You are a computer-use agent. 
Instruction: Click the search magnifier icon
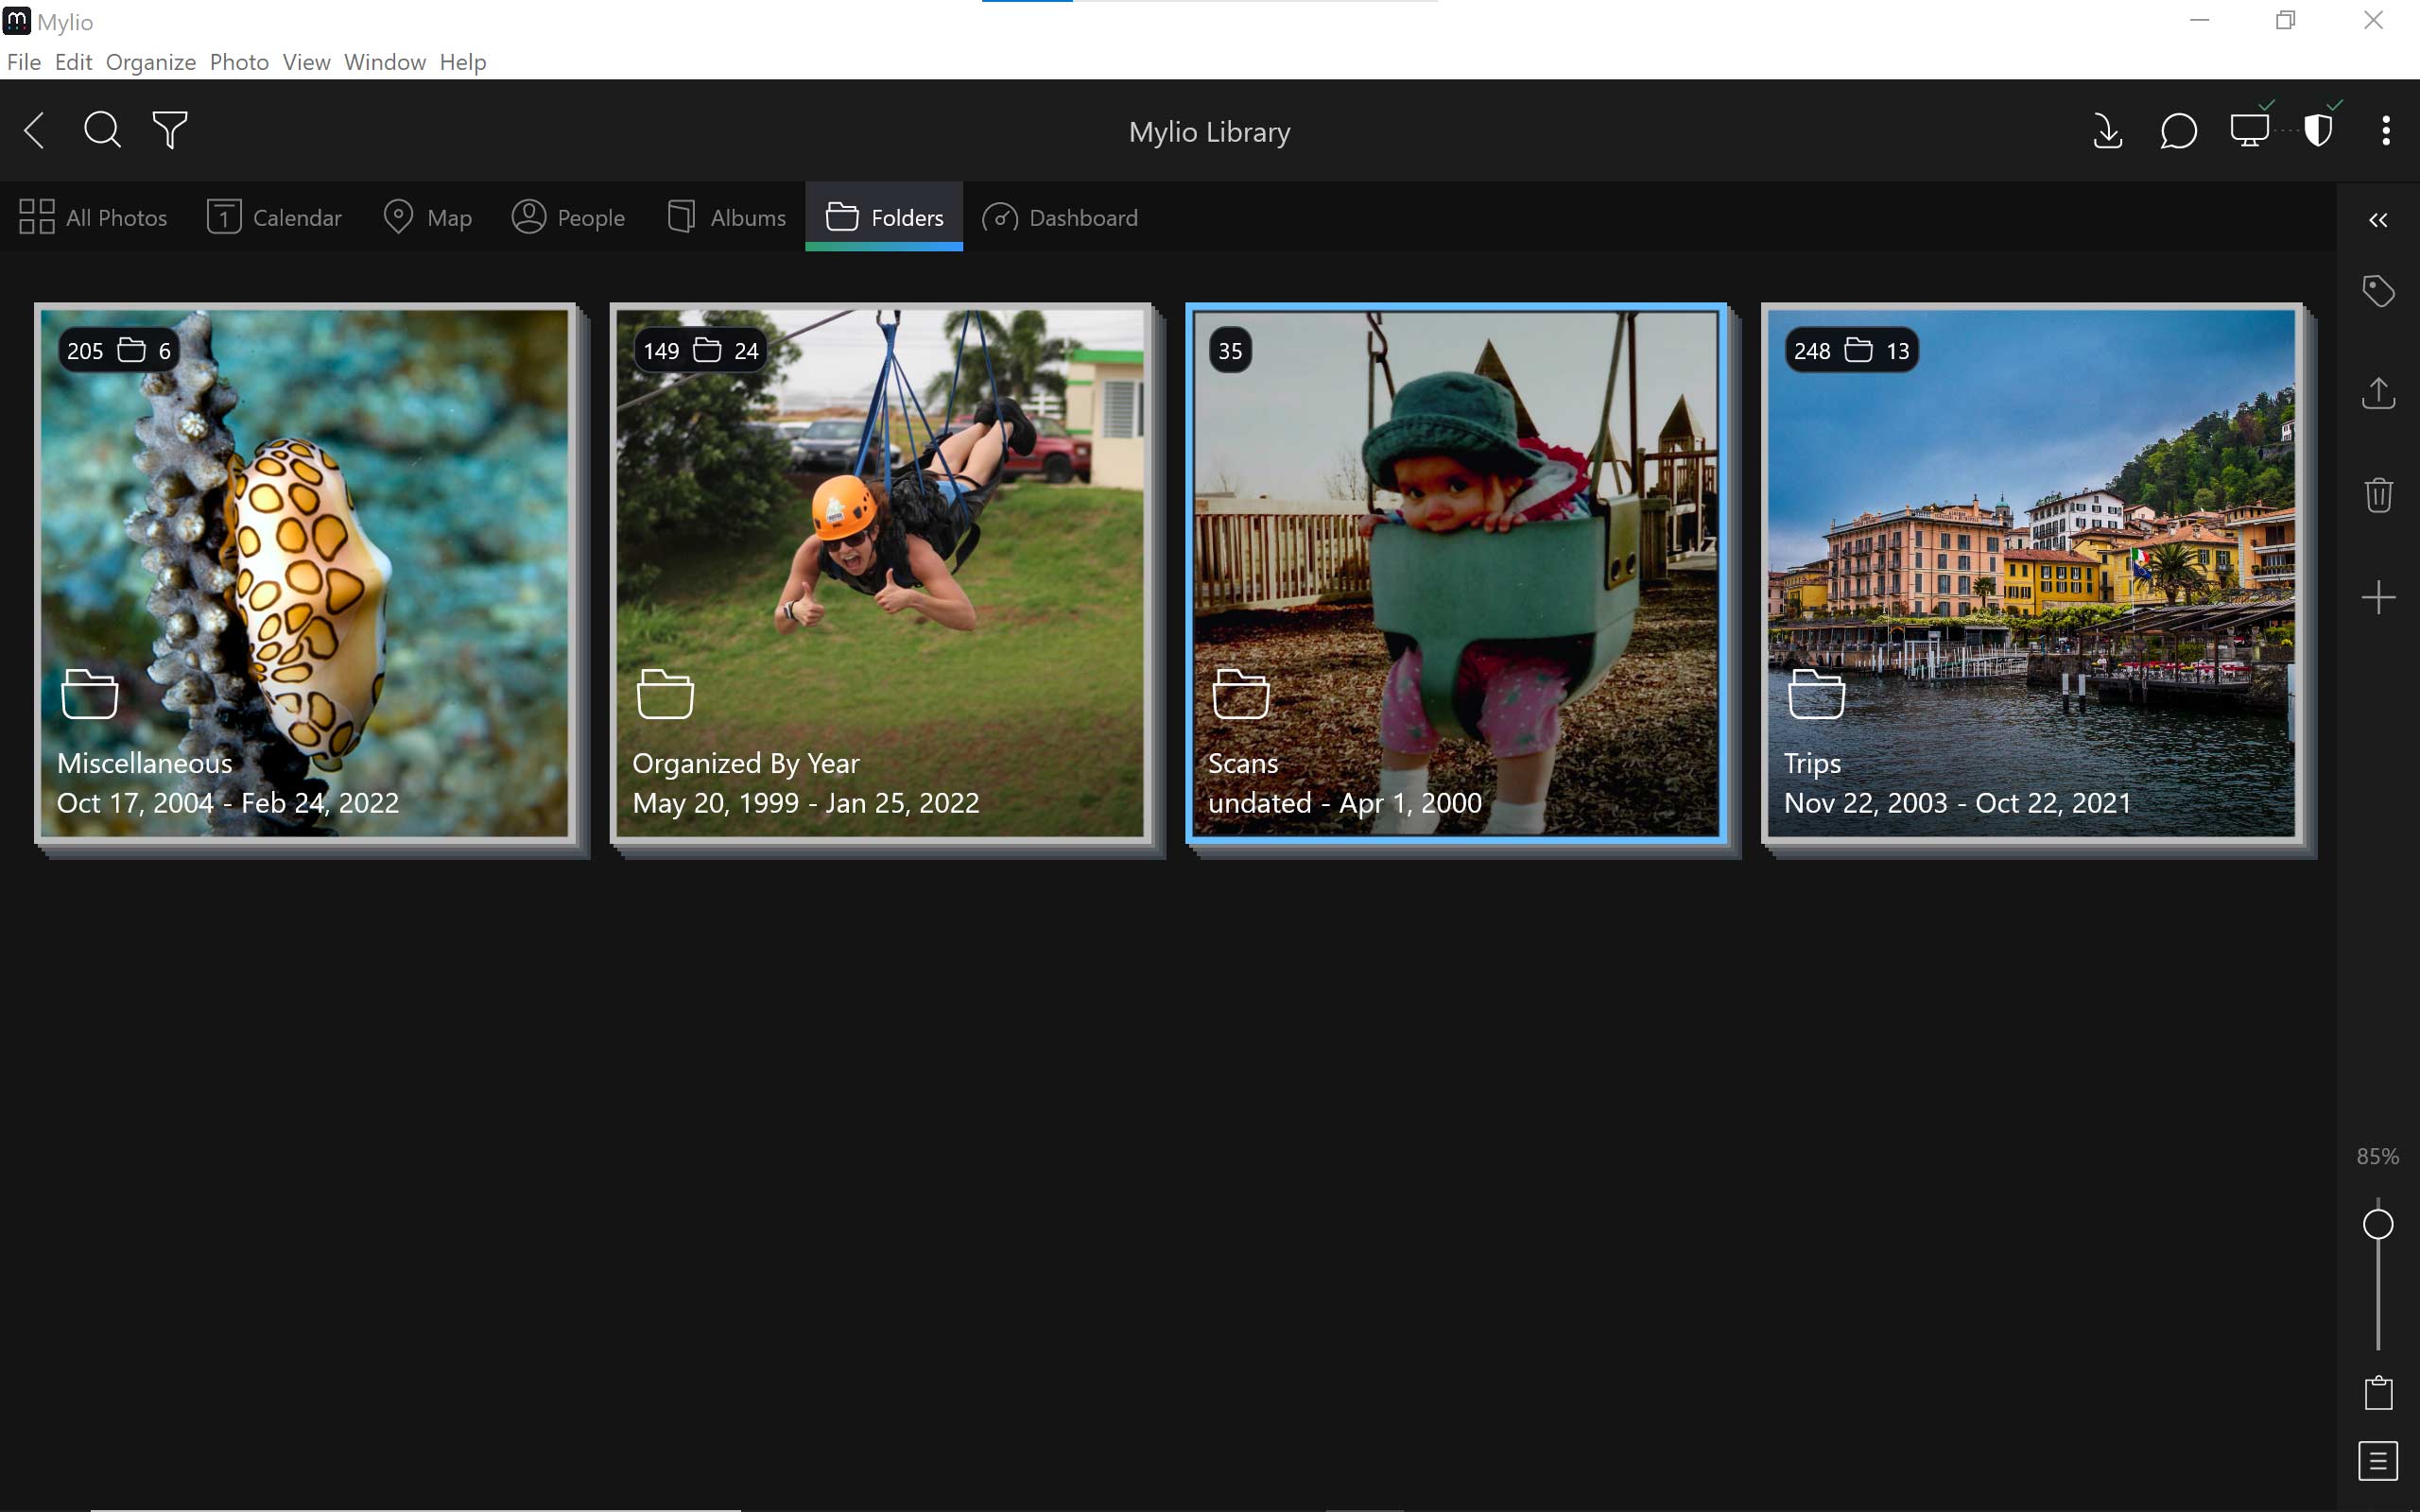(x=102, y=130)
